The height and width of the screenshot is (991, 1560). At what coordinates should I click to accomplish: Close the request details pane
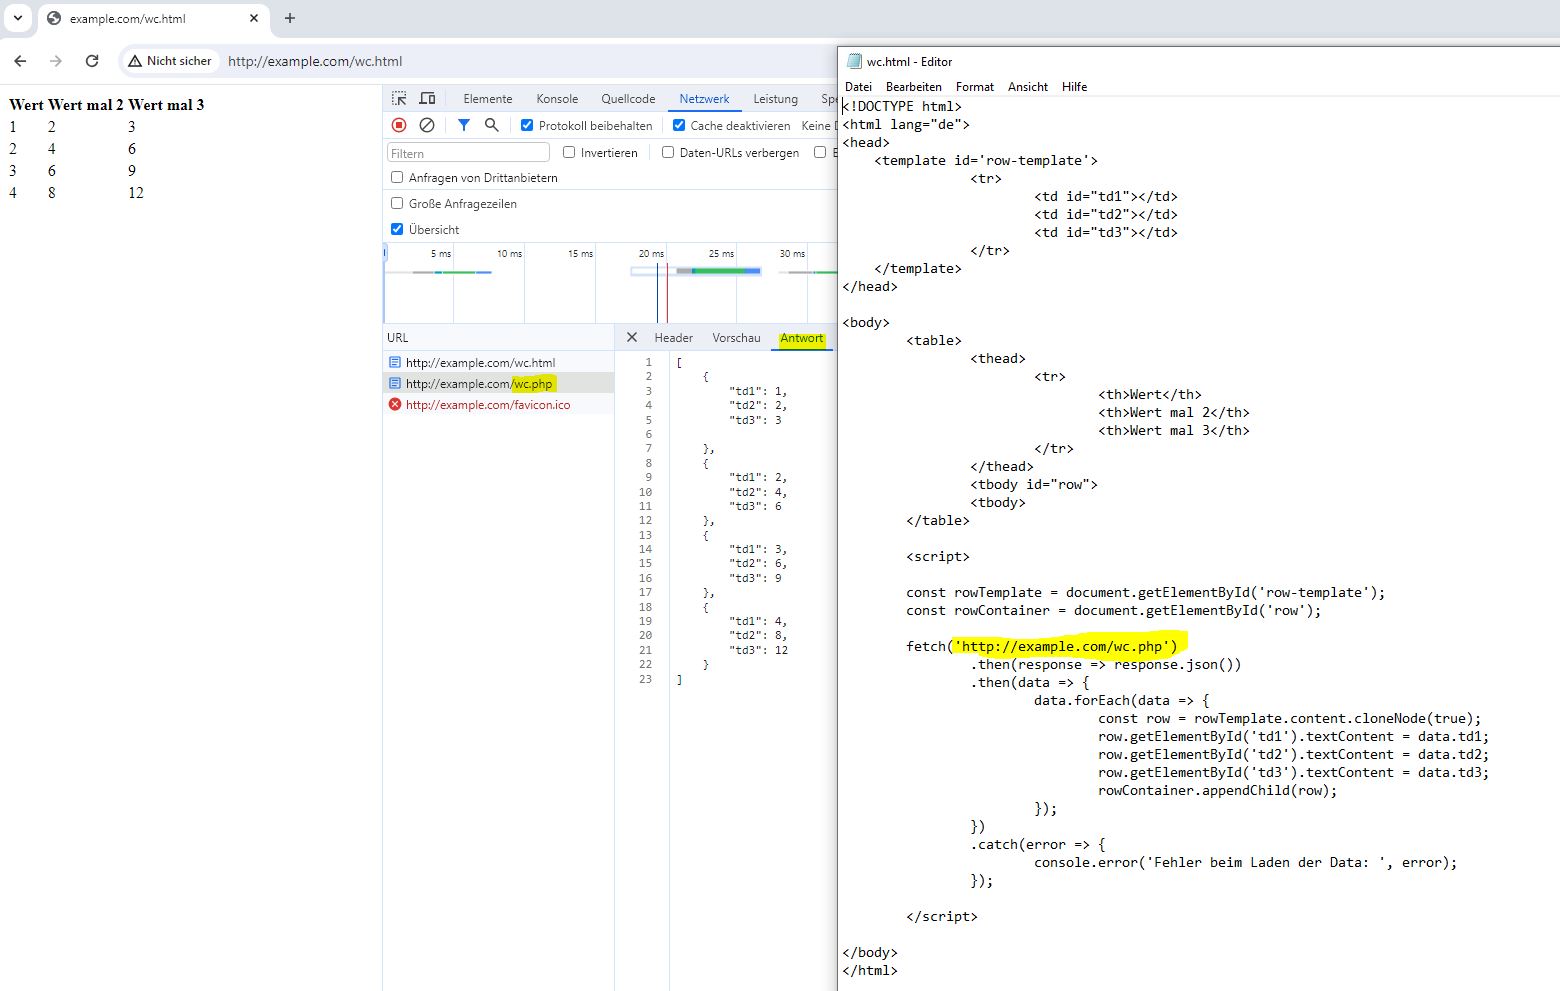(632, 337)
